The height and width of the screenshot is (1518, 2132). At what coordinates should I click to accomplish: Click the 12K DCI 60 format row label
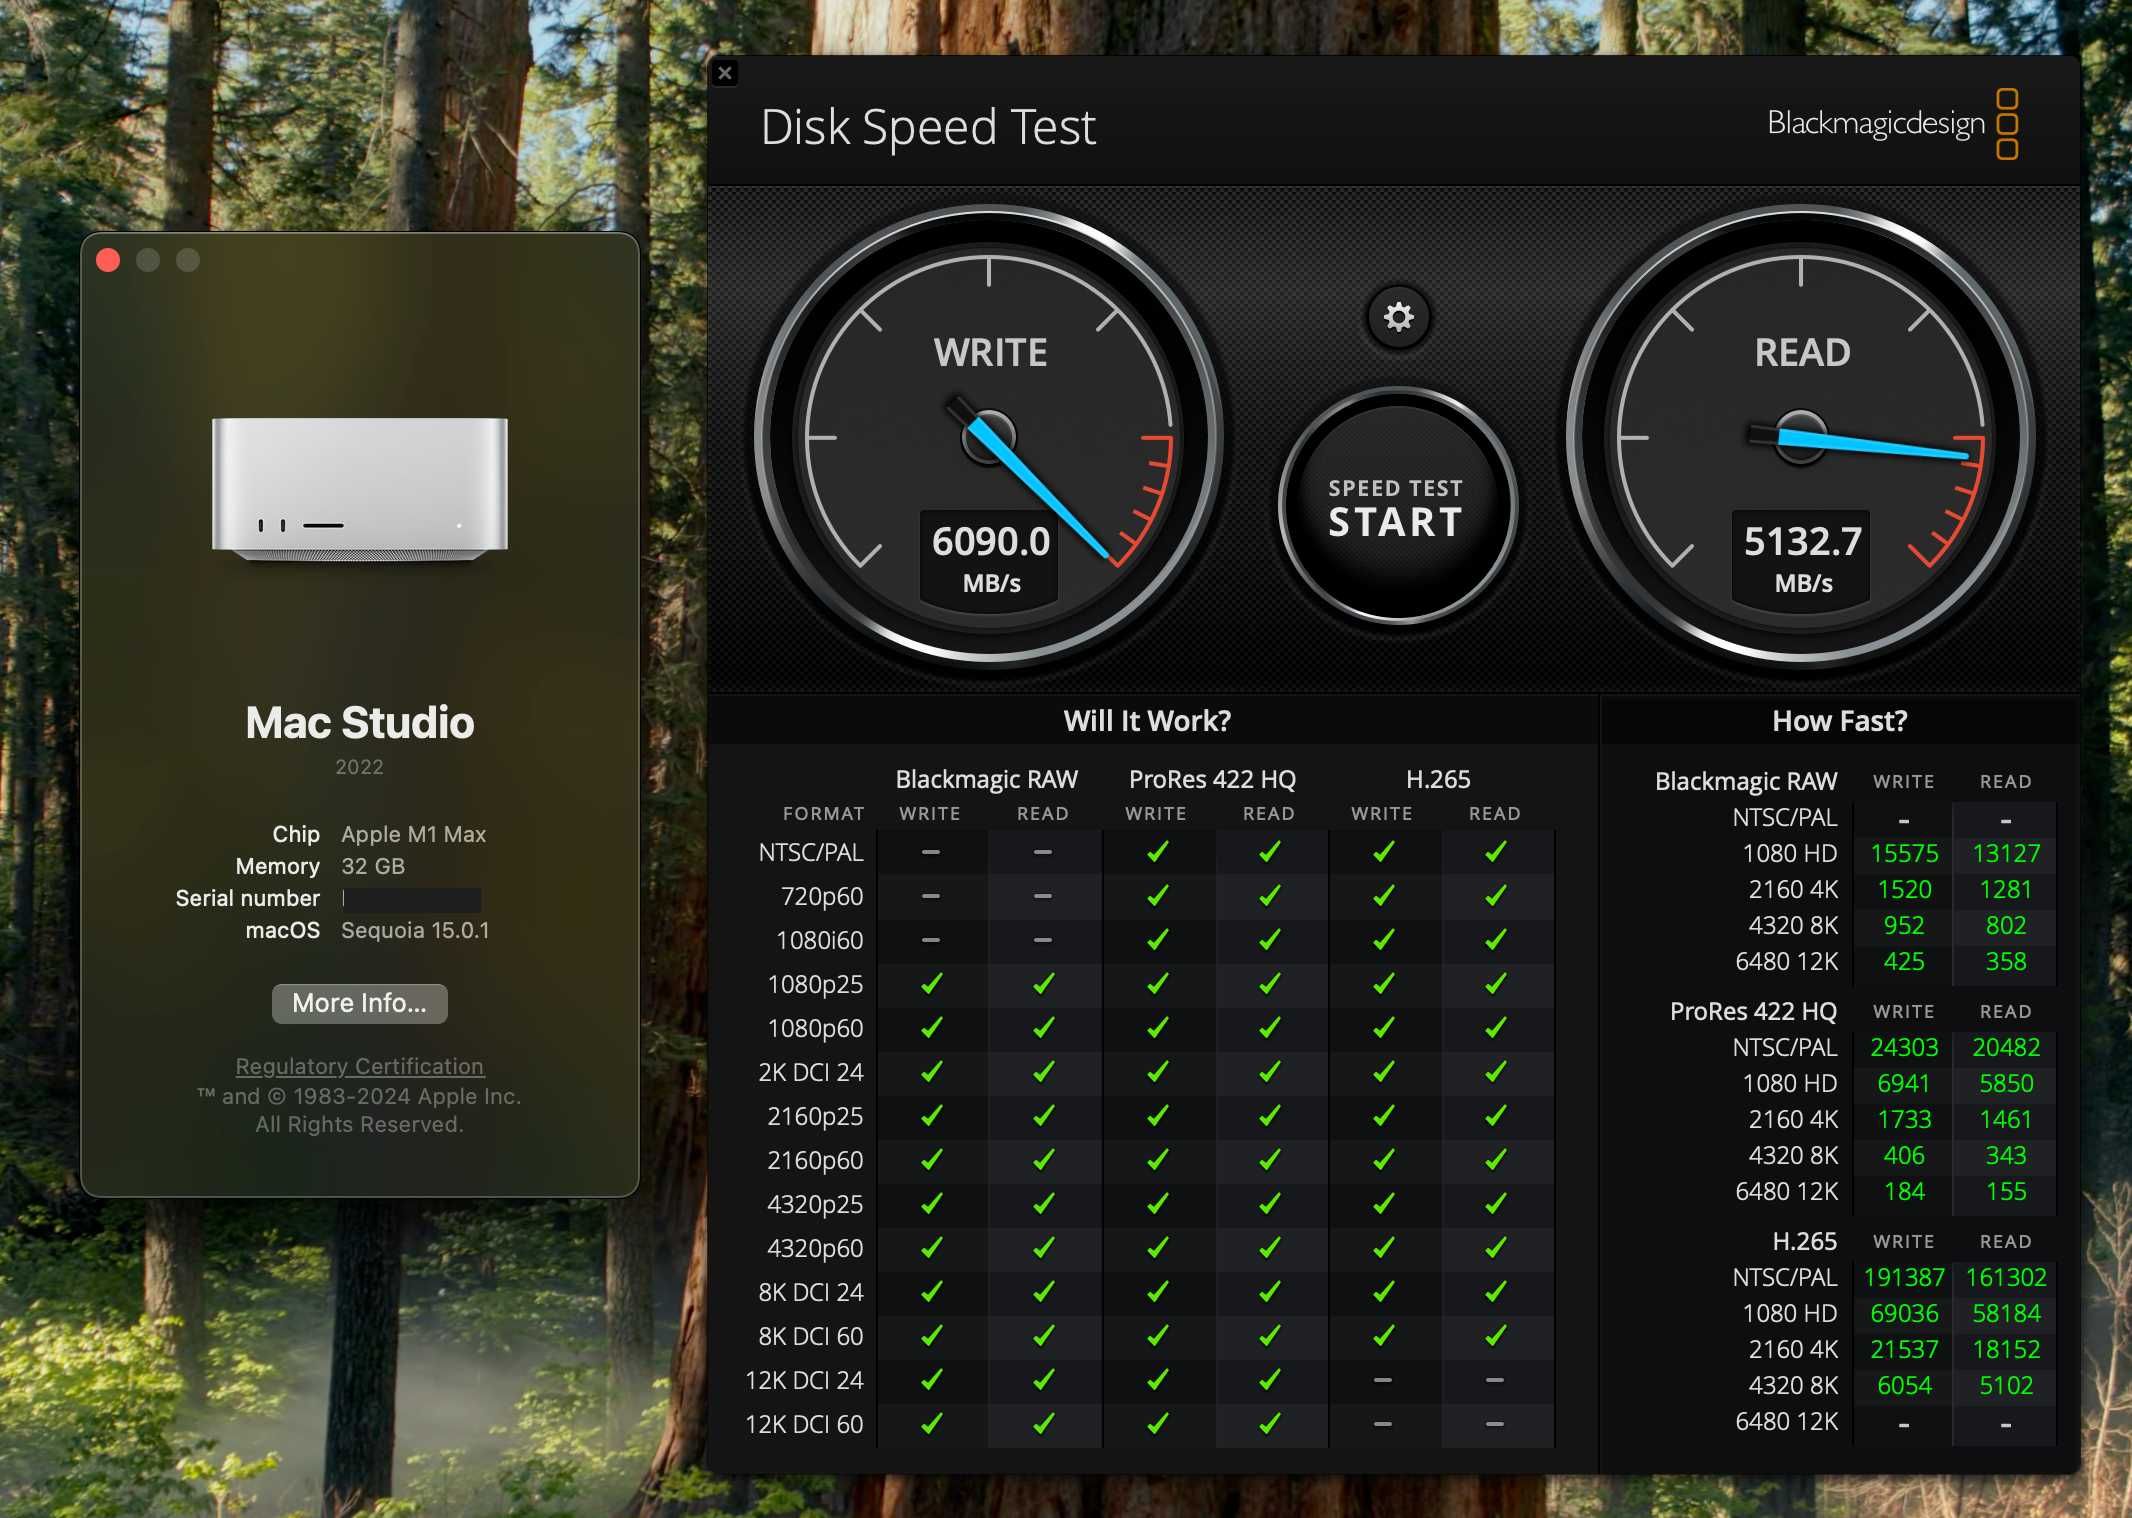[804, 1424]
